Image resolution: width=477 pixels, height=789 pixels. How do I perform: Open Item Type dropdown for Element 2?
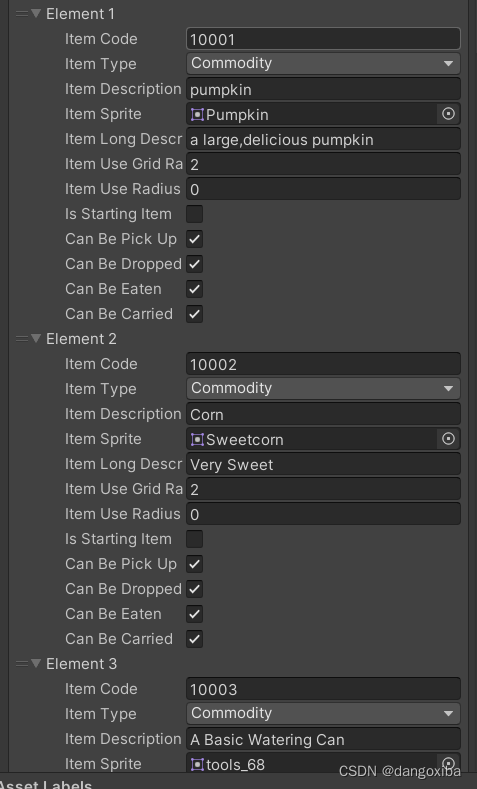coord(323,388)
